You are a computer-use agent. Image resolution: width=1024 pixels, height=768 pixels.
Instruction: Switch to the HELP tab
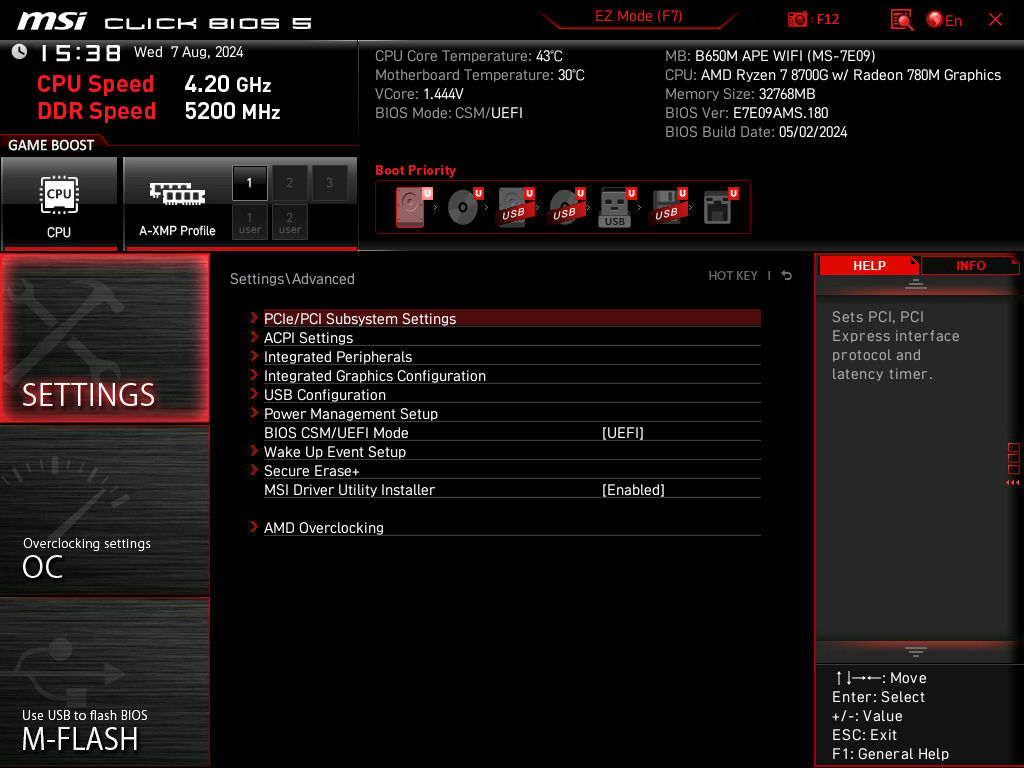tap(869, 266)
